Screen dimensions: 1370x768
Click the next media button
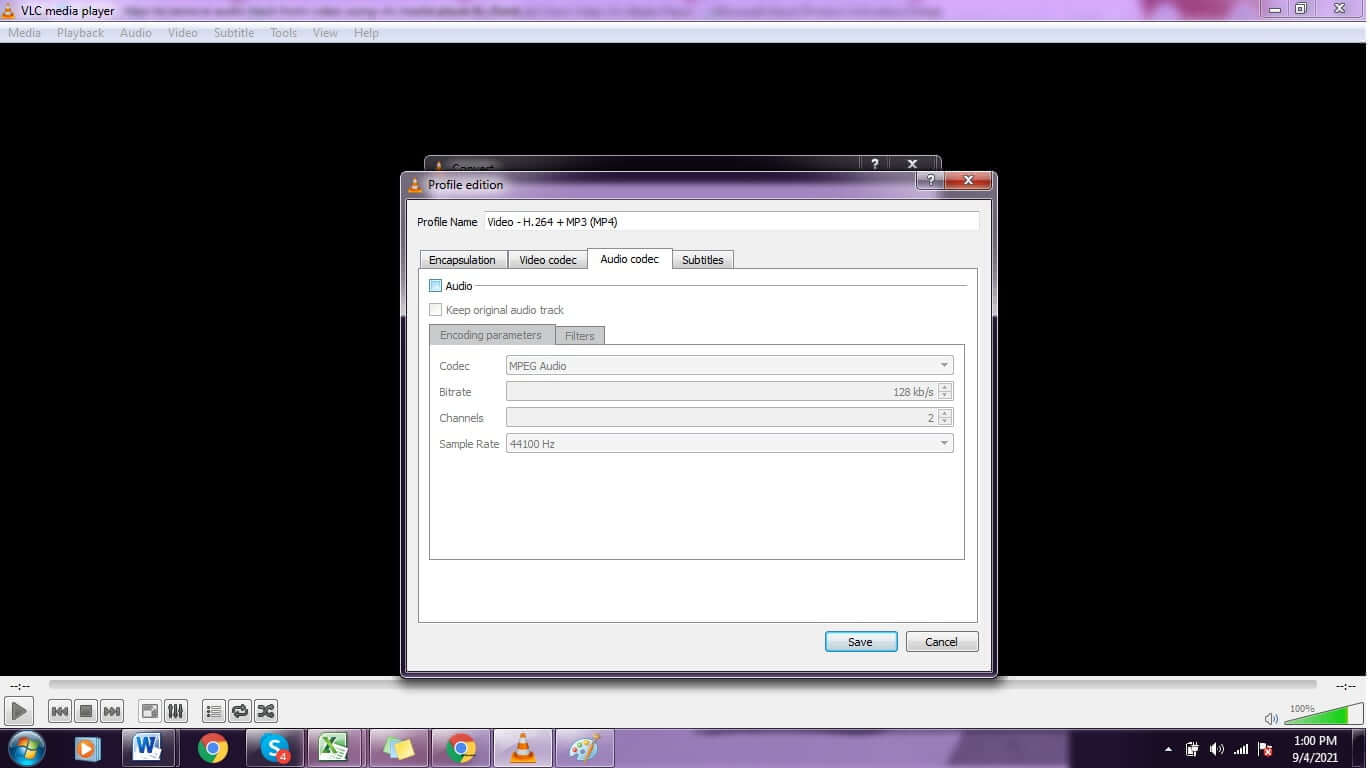click(112, 711)
